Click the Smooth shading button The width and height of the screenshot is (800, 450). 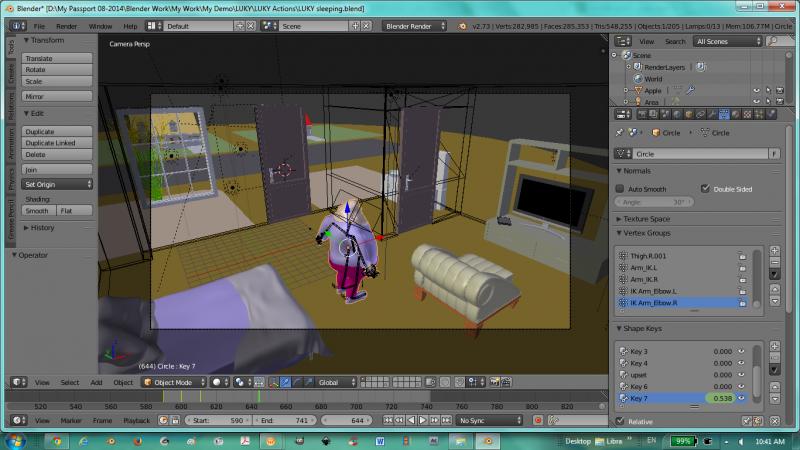(x=37, y=211)
